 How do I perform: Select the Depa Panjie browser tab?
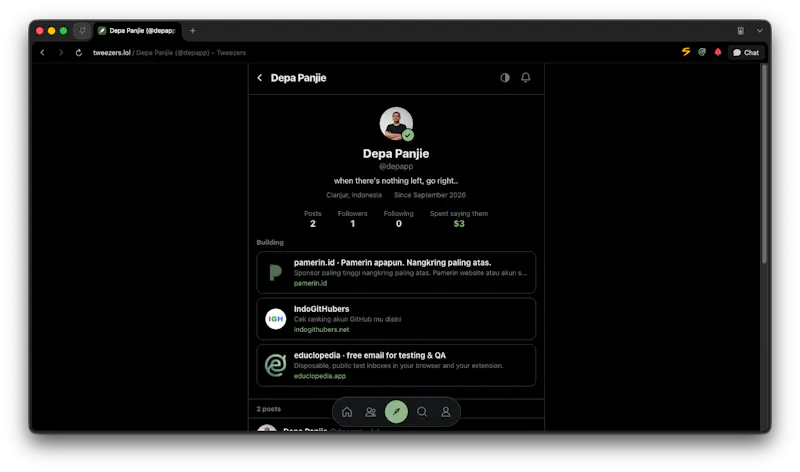(x=137, y=31)
